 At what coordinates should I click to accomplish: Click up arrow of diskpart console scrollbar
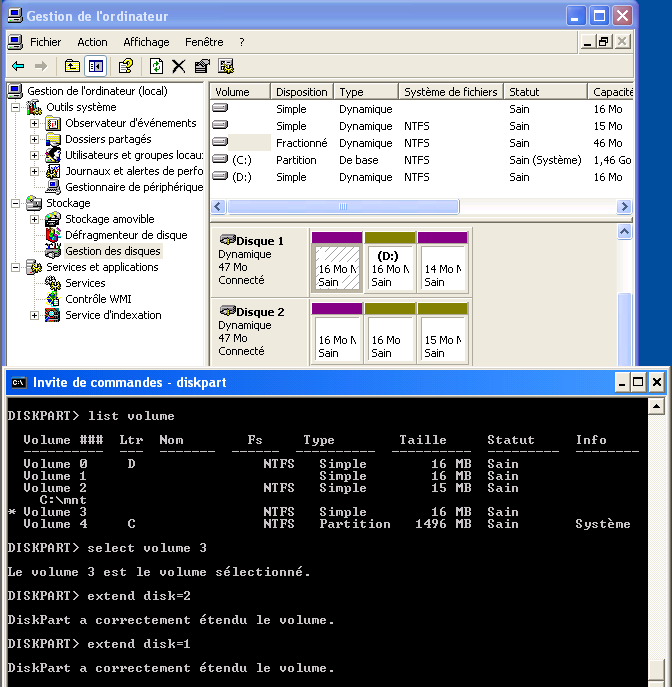656,407
